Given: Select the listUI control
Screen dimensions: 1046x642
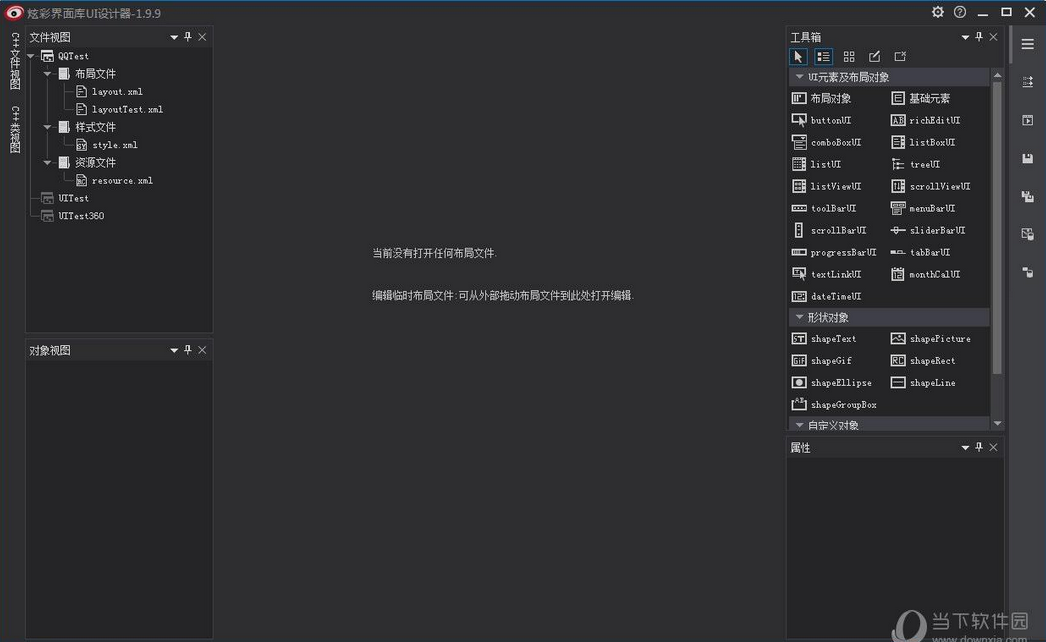Looking at the screenshot, I should pos(817,165).
